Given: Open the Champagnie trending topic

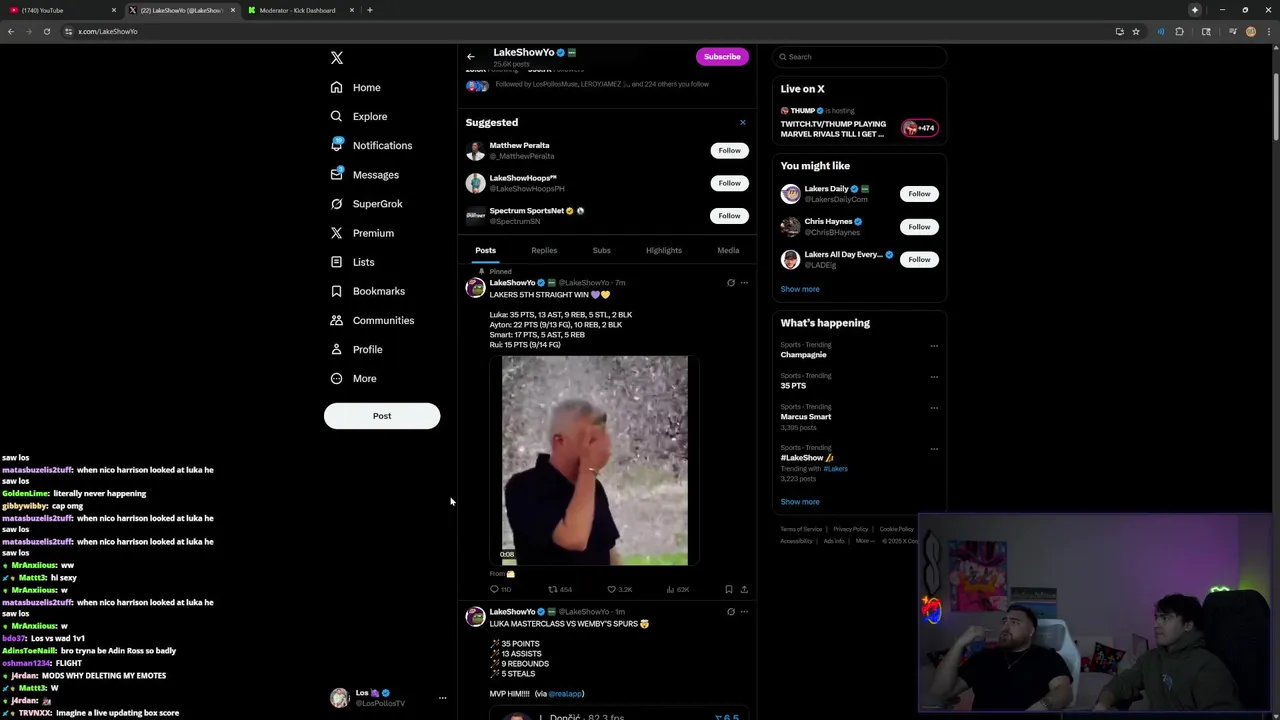Looking at the screenshot, I should point(803,354).
